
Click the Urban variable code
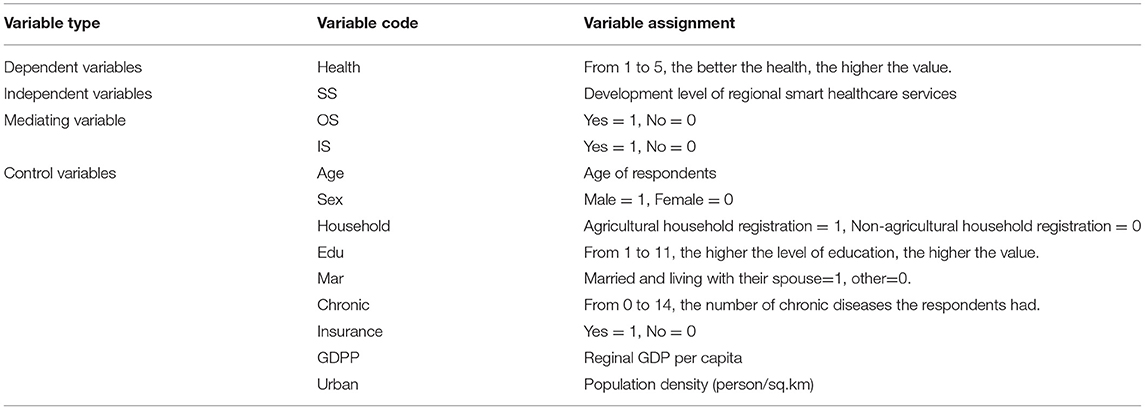pos(334,384)
